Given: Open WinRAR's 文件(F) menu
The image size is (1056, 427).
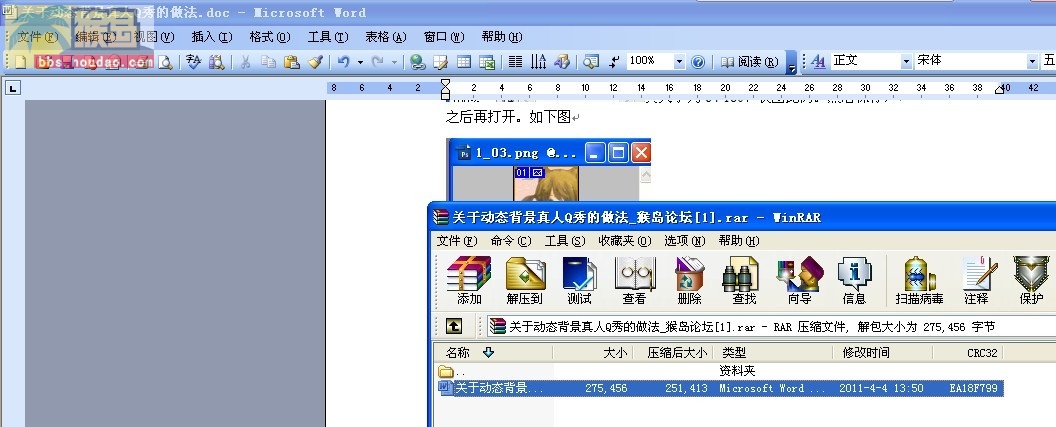Looking at the screenshot, I should [x=457, y=240].
